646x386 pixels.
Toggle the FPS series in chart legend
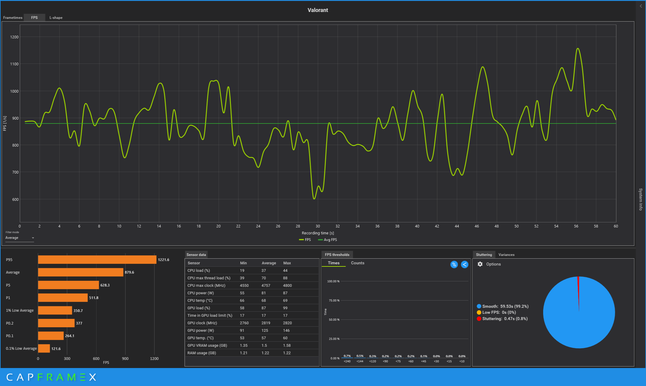305,239
